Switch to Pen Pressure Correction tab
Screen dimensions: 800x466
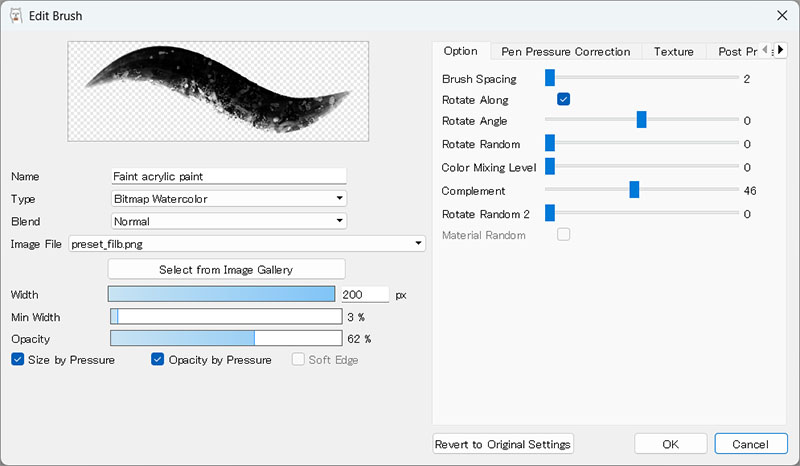(565, 51)
